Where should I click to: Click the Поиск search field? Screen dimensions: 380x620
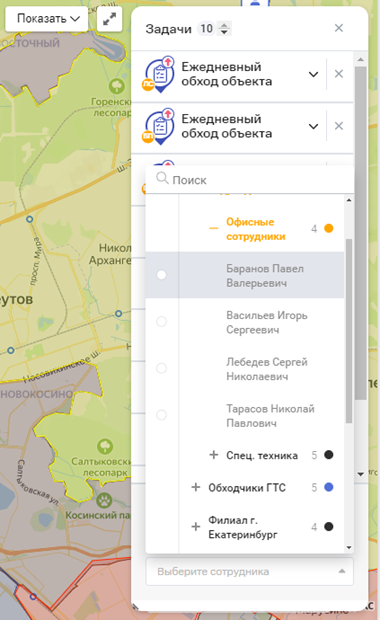coord(250,180)
